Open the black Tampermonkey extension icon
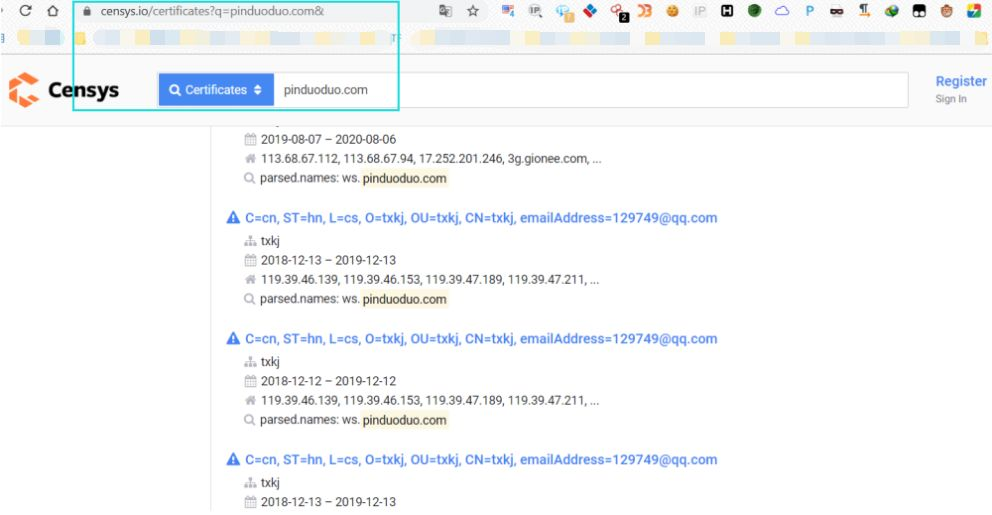This screenshot has width=992, height=515. pyautogui.click(x=919, y=11)
